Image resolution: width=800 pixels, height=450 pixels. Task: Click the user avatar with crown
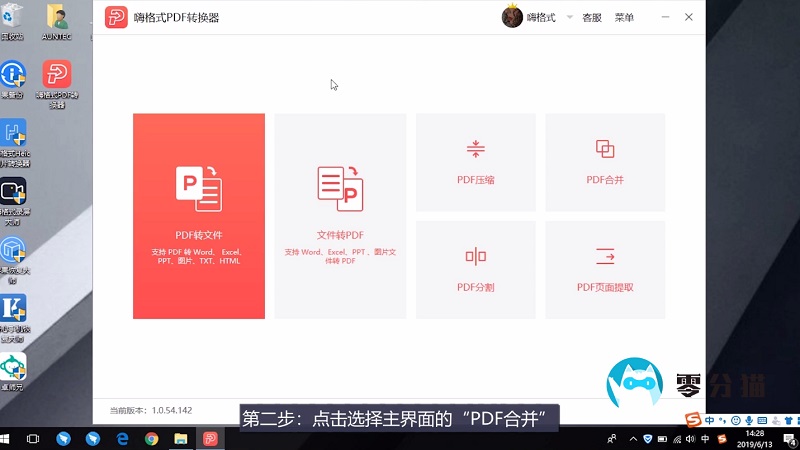coord(512,17)
